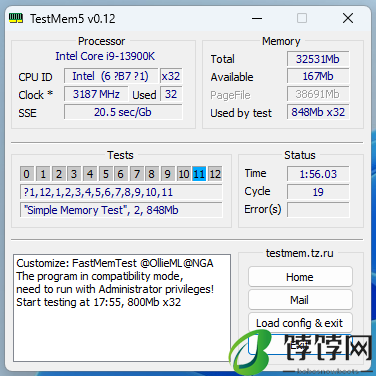Select test box number 2
Viewport: 376px width, 376px height.
(59, 174)
